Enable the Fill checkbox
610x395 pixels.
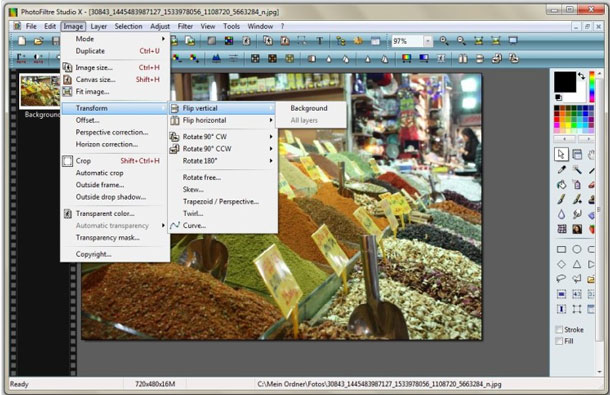(x=559, y=341)
